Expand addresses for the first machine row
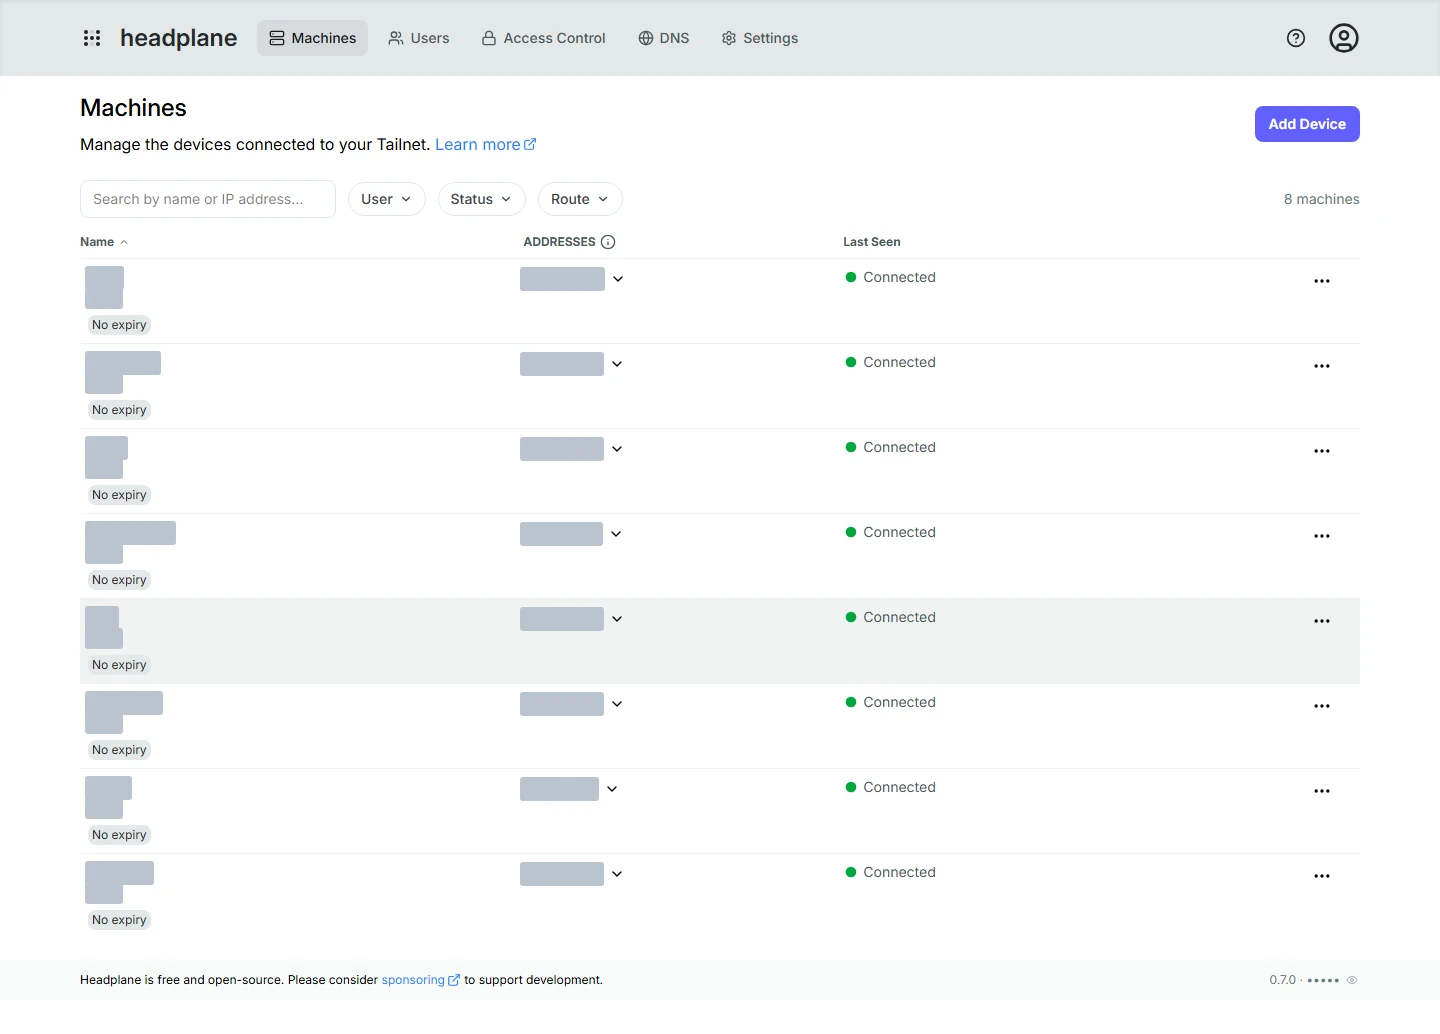Image resolution: width=1440 pixels, height=1034 pixels. tap(618, 279)
